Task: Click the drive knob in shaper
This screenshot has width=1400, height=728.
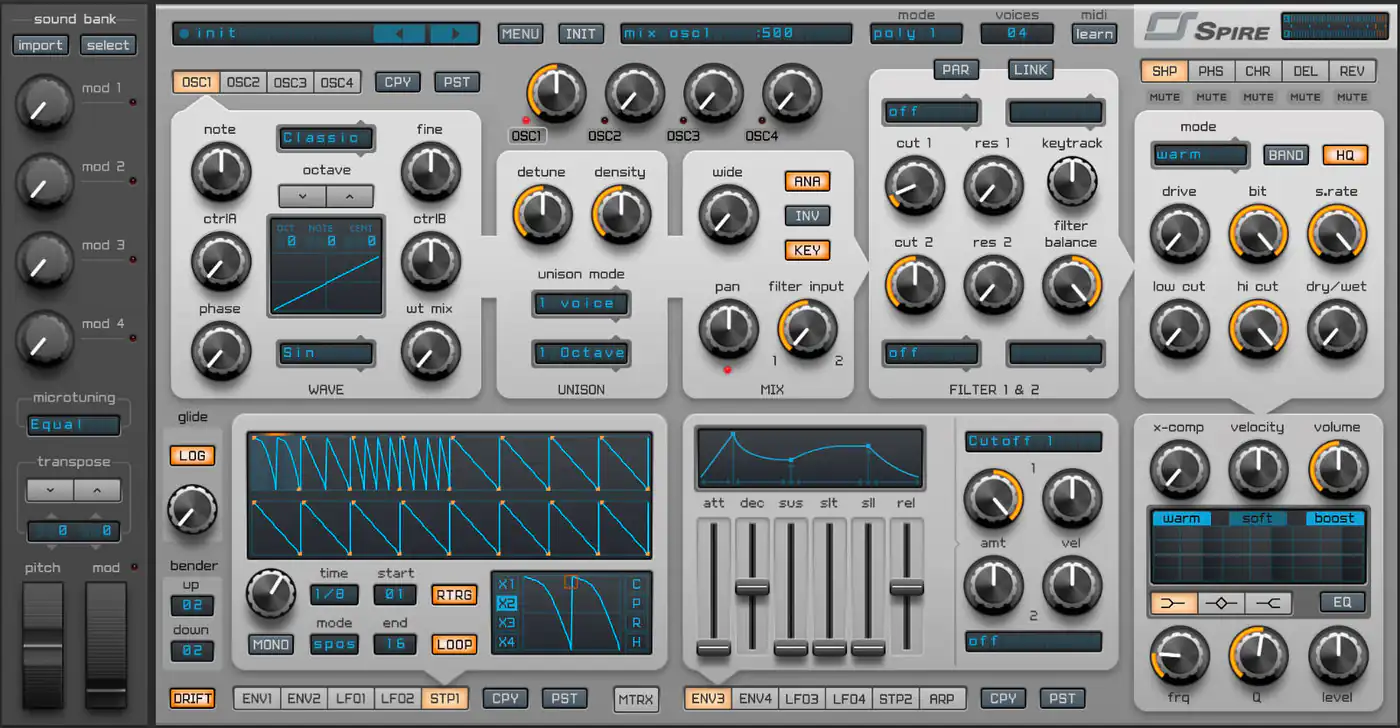Action: pos(1180,234)
